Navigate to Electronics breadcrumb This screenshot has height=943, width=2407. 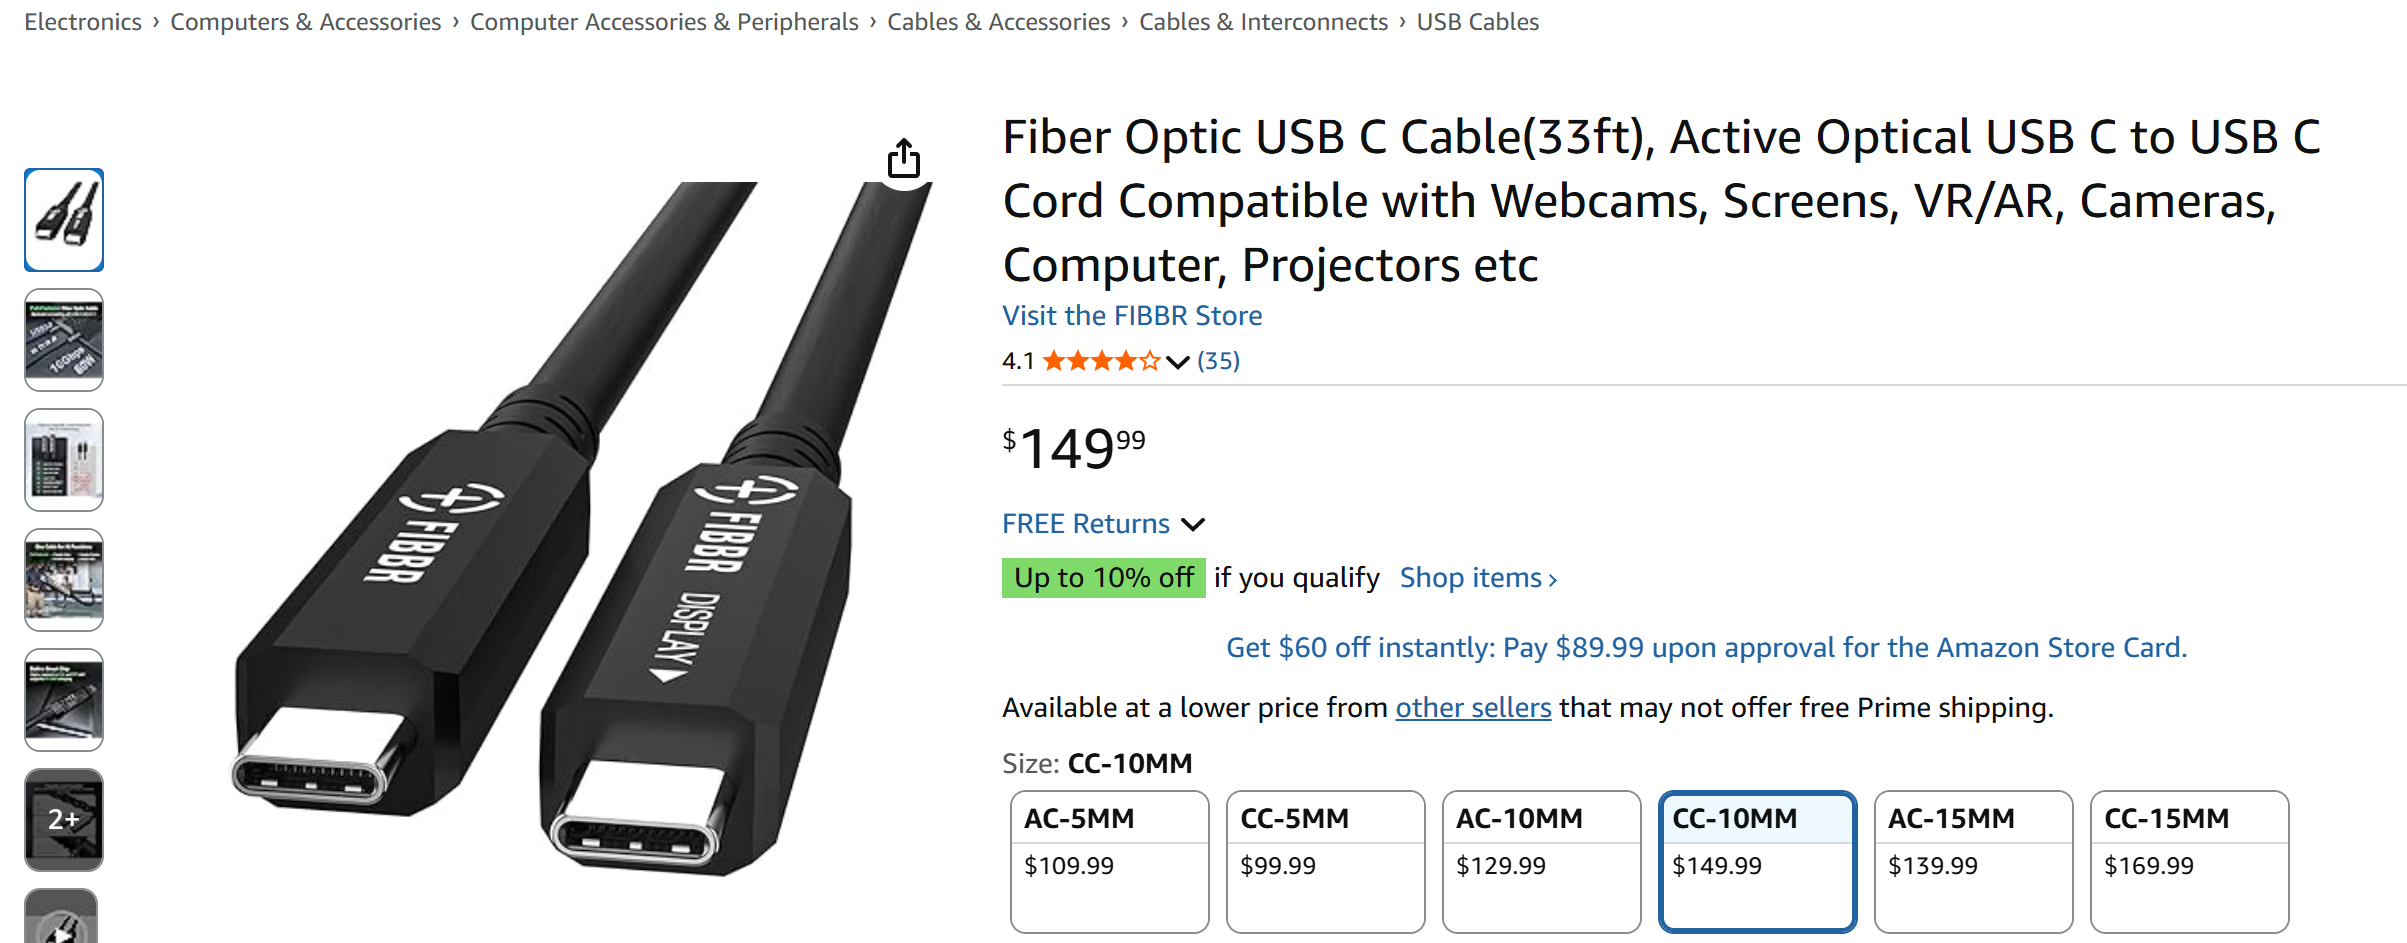(x=83, y=22)
